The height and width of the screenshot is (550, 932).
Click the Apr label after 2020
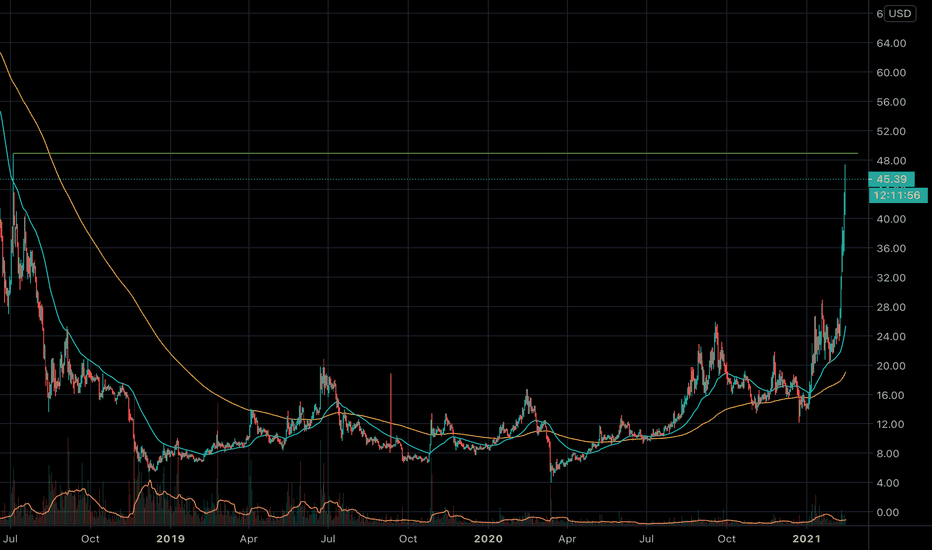(x=567, y=539)
